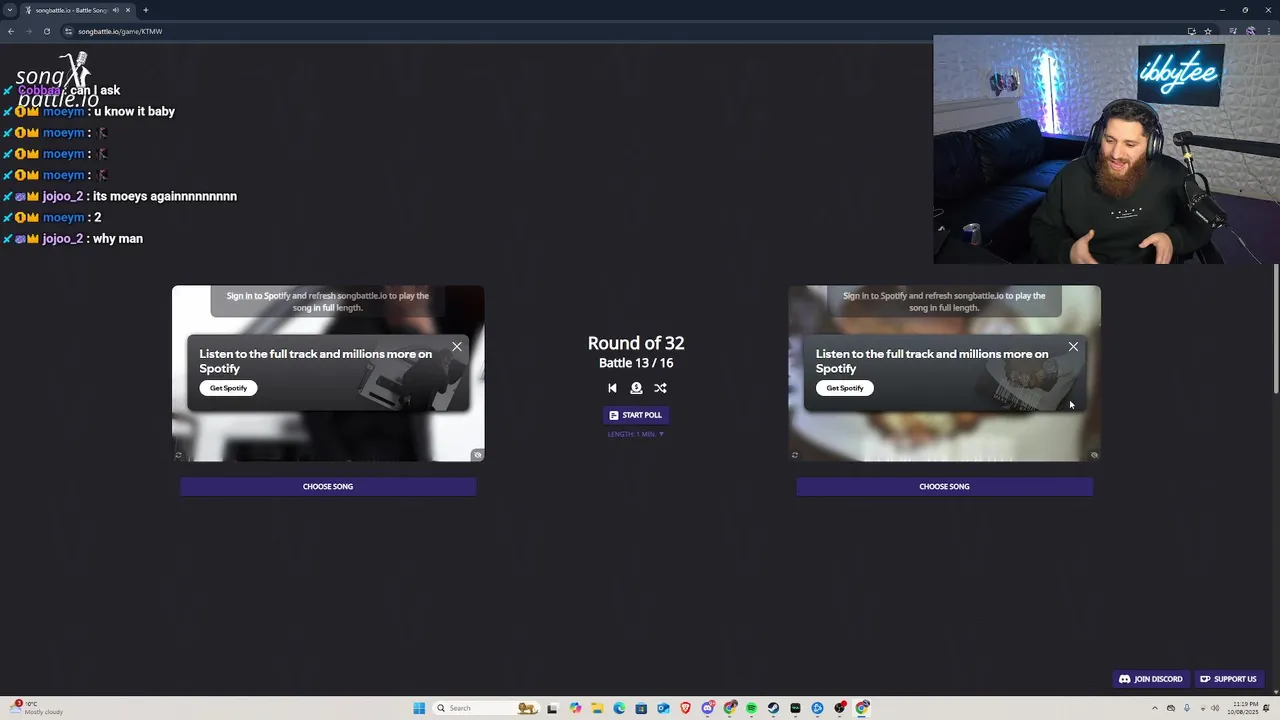The width and height of the screenshot is (1280, 720).
Task: Click the small icon at the right card's bottom-right
Action: (x=1094, y=455)
